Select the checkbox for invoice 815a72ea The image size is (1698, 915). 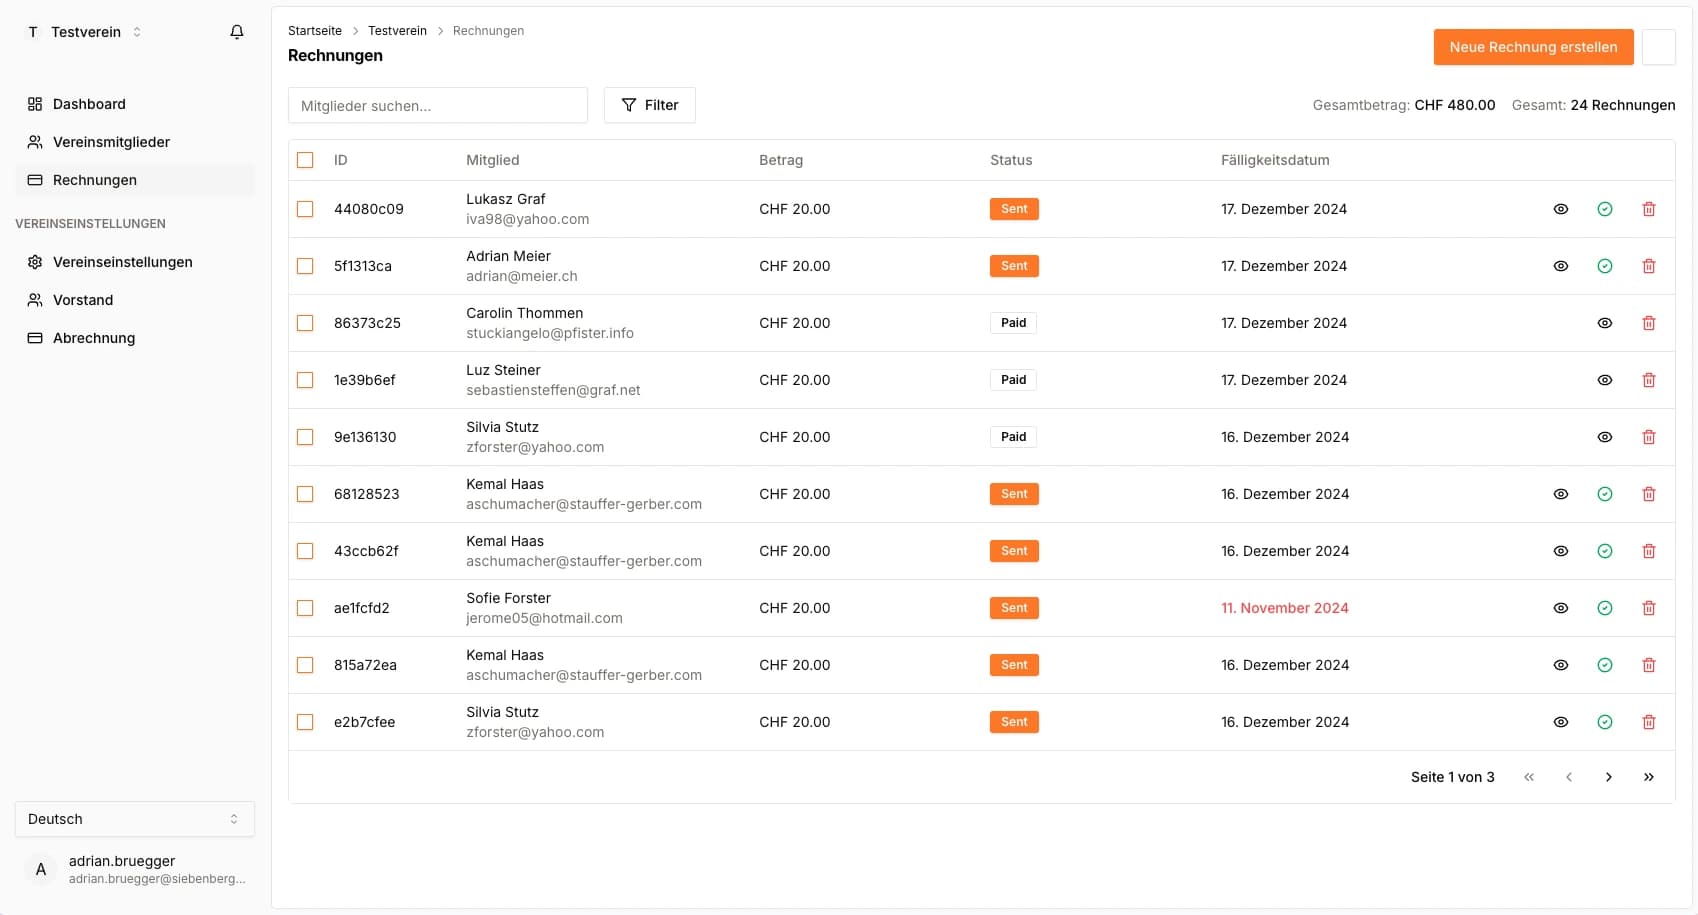(x=305, y=665)
